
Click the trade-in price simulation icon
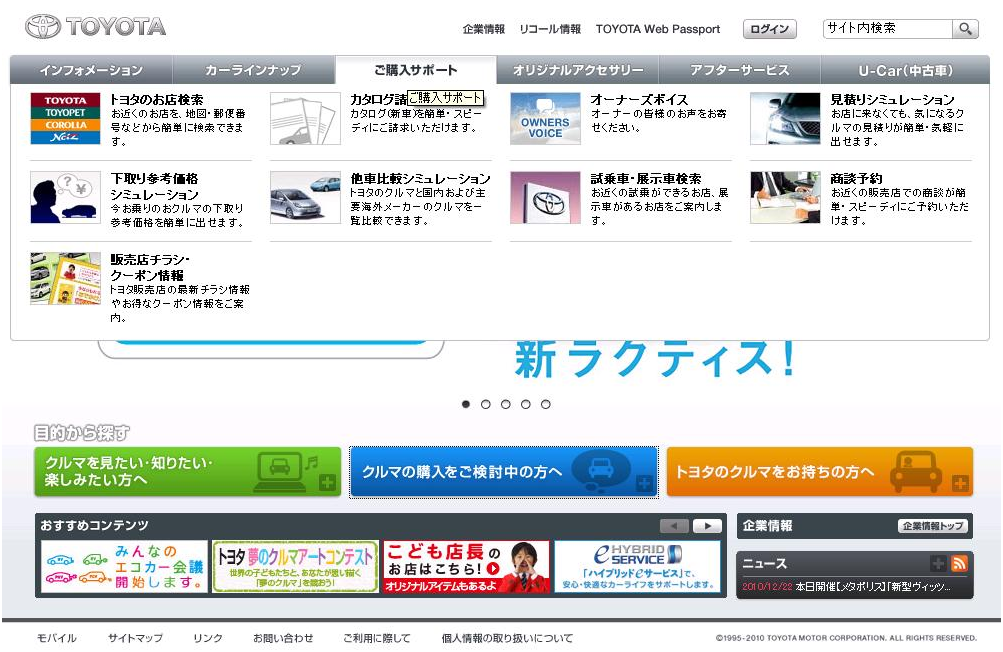[x=65, y=197]
